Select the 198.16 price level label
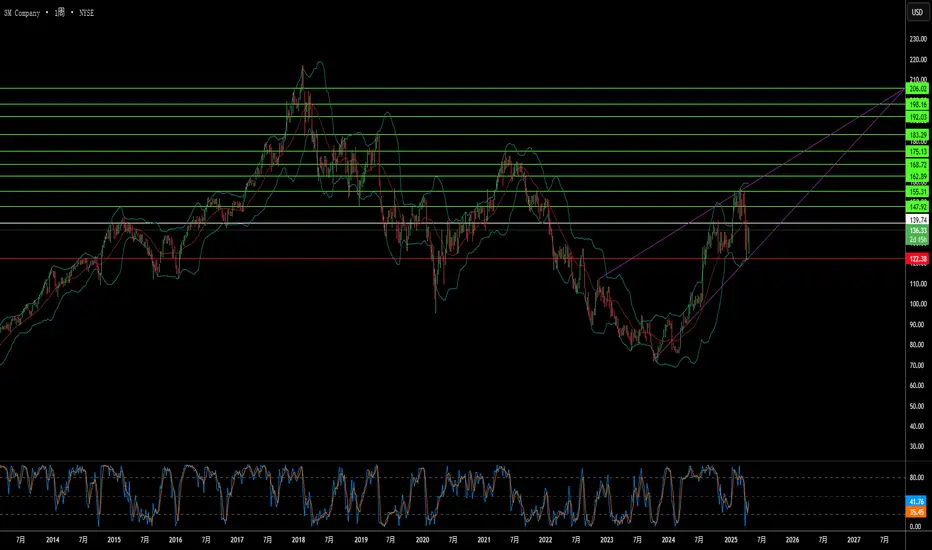Screen dimensions: 932x550 tap(917, 104)
